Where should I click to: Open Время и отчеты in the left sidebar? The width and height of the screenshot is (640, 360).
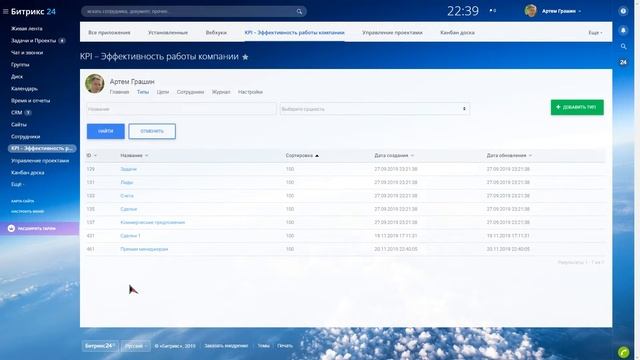[x=31, y=100]
